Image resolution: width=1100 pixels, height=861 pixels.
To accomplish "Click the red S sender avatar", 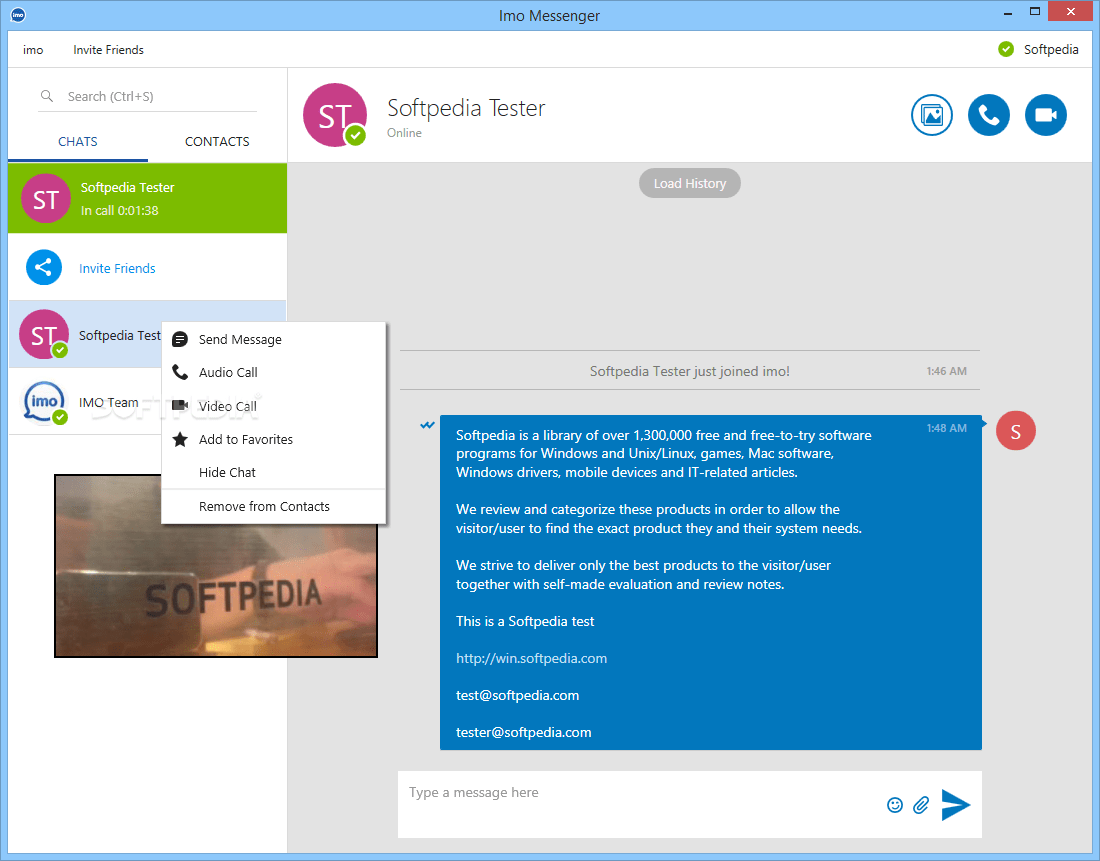I will [x=1015, y=431].
